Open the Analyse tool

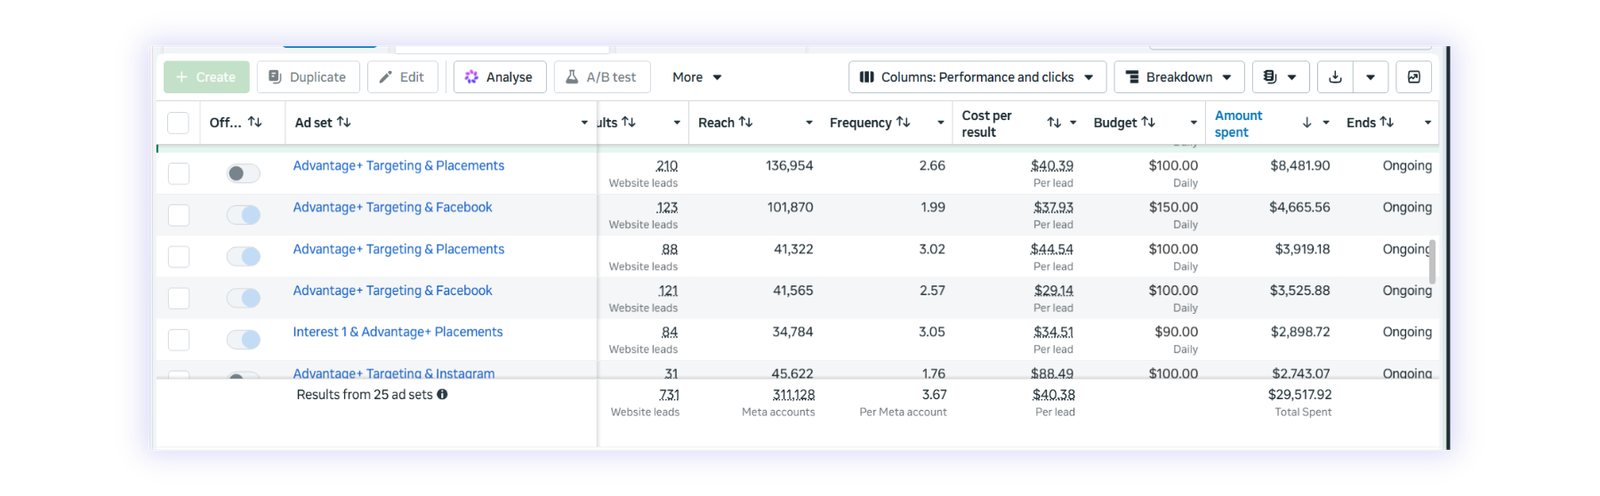(x=500, y=77)
